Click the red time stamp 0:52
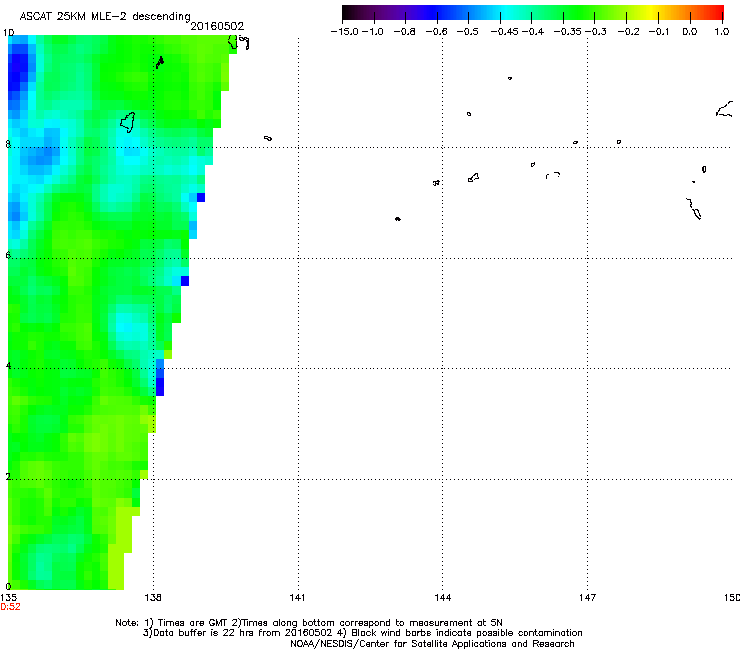Screen dimensions: 740x650 [10, 607]
